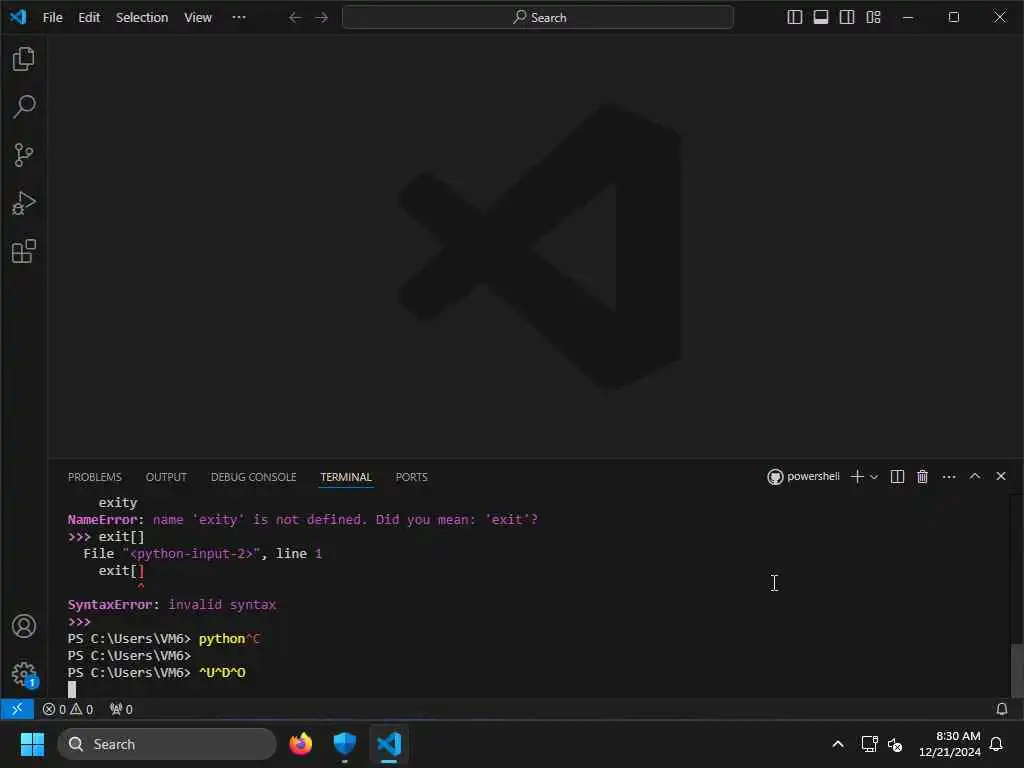Screen dimensions: 1024x768
Task: Create a new terminal with plus icon
Action: click(857, 477)
